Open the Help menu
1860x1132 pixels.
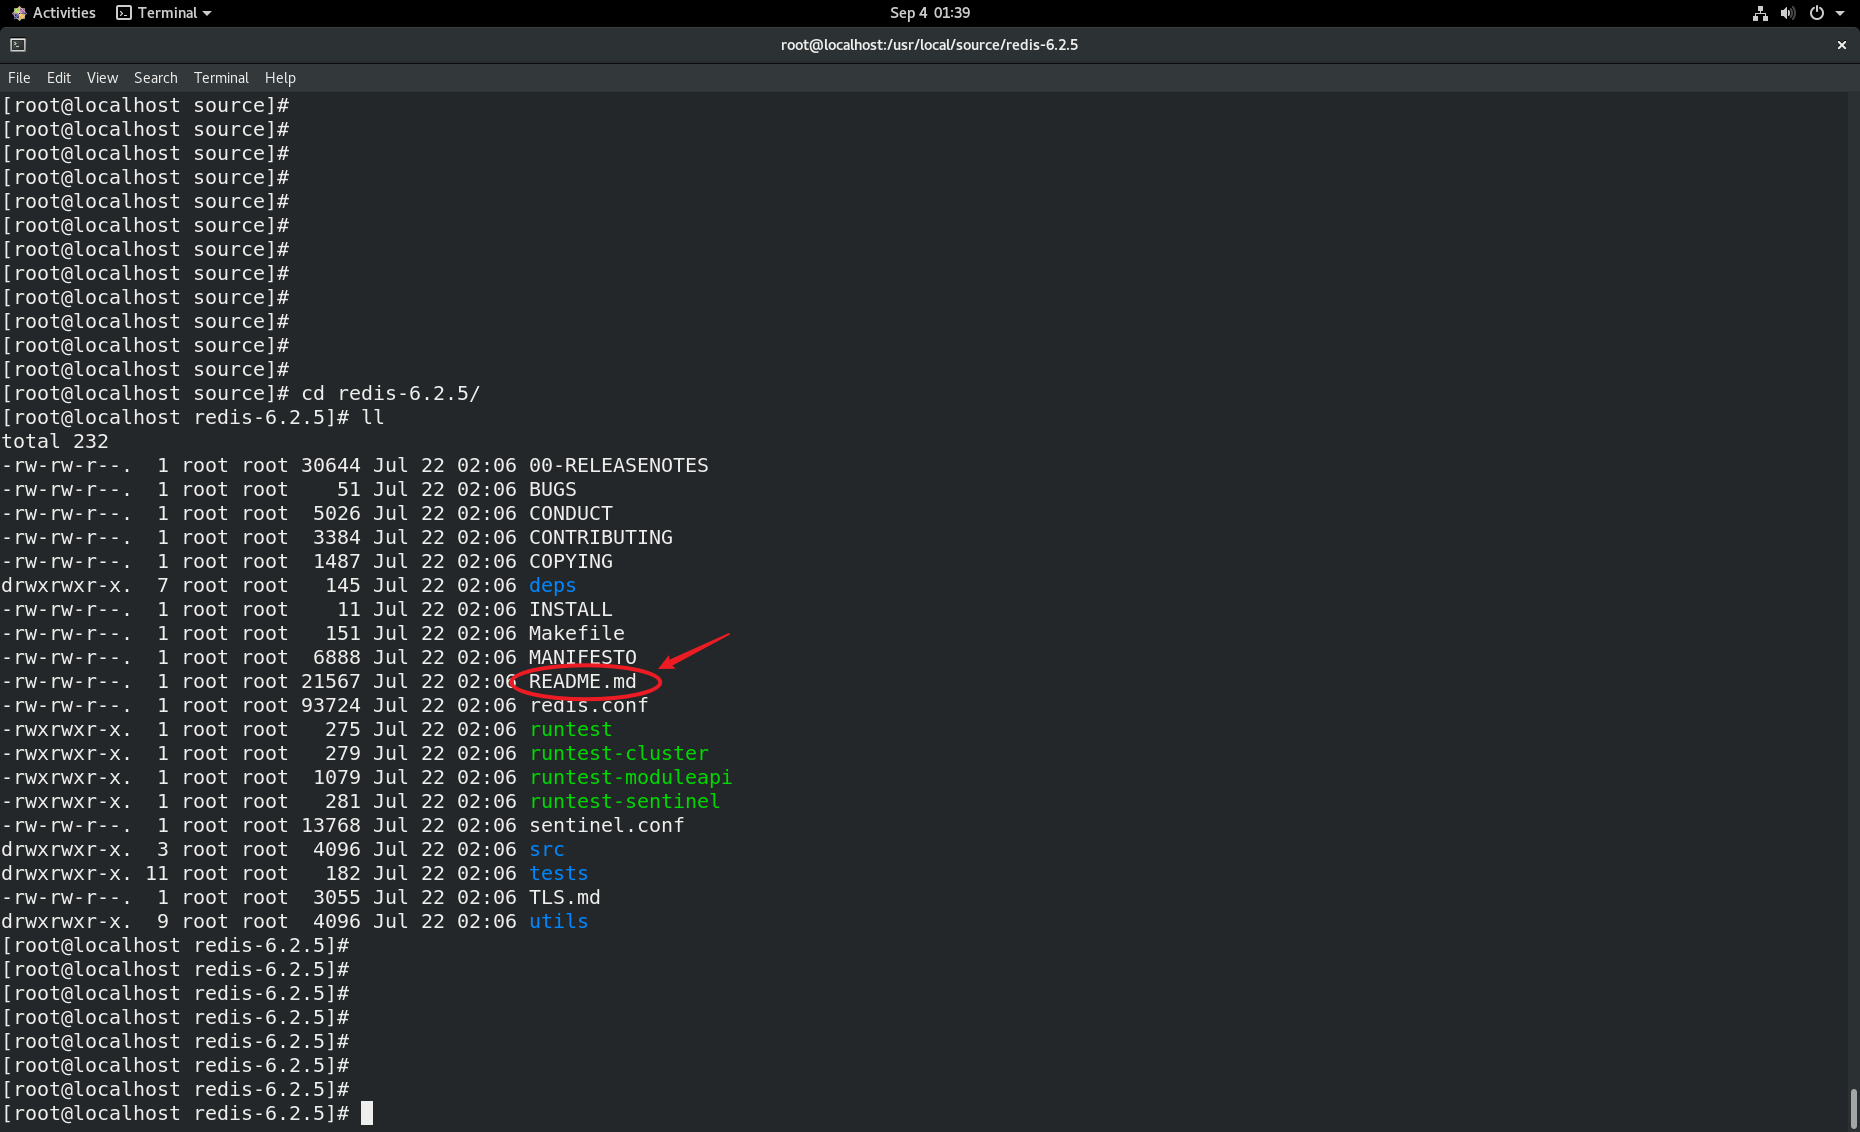(280, 78)
